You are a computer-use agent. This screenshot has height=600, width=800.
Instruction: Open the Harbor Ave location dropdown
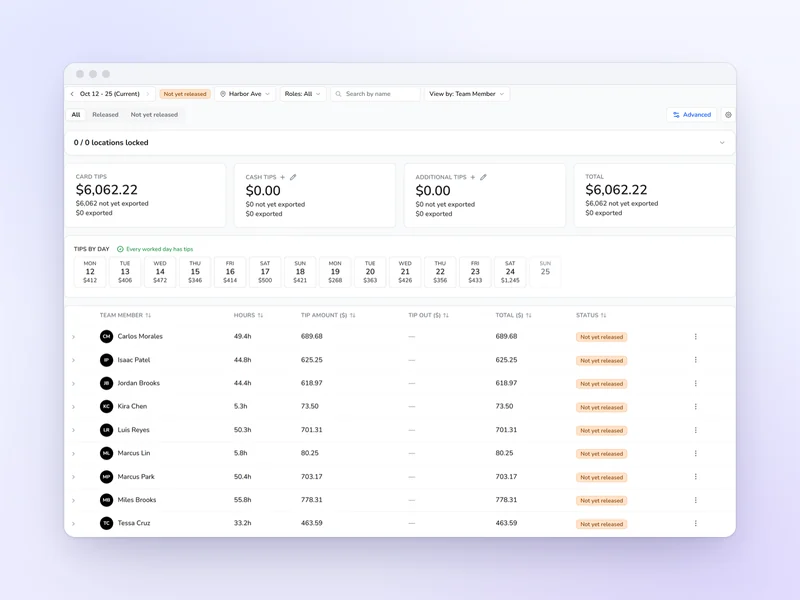pyautogui.click(x=245, y=94)
